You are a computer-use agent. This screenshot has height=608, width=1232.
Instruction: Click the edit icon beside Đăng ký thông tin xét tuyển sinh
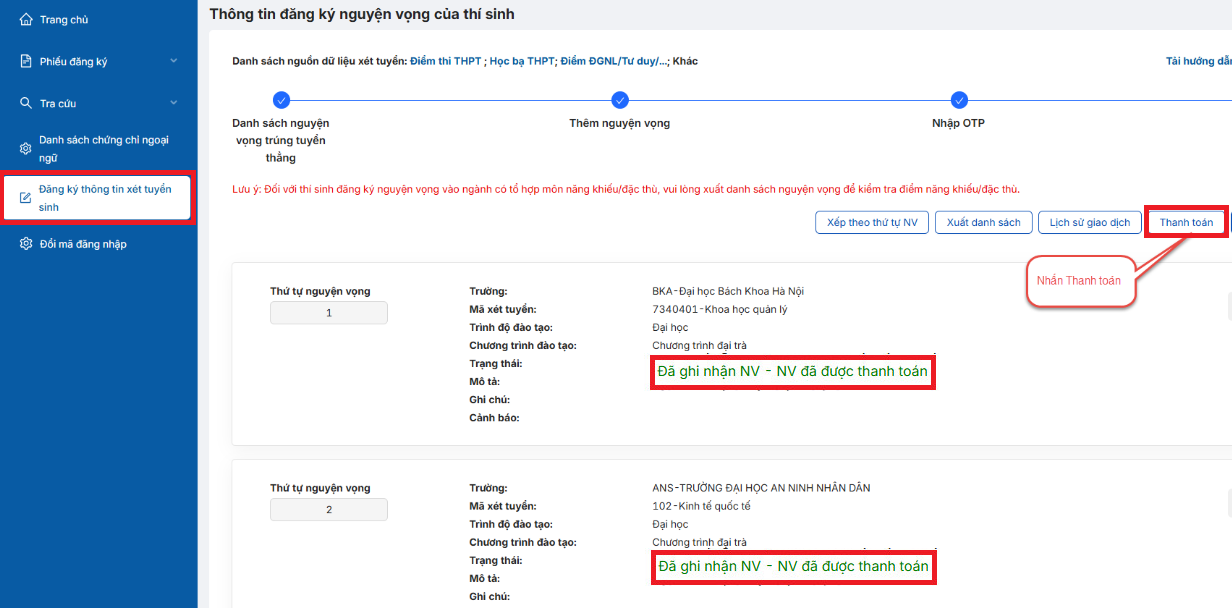pyautogui.click(x=27, y=198)
